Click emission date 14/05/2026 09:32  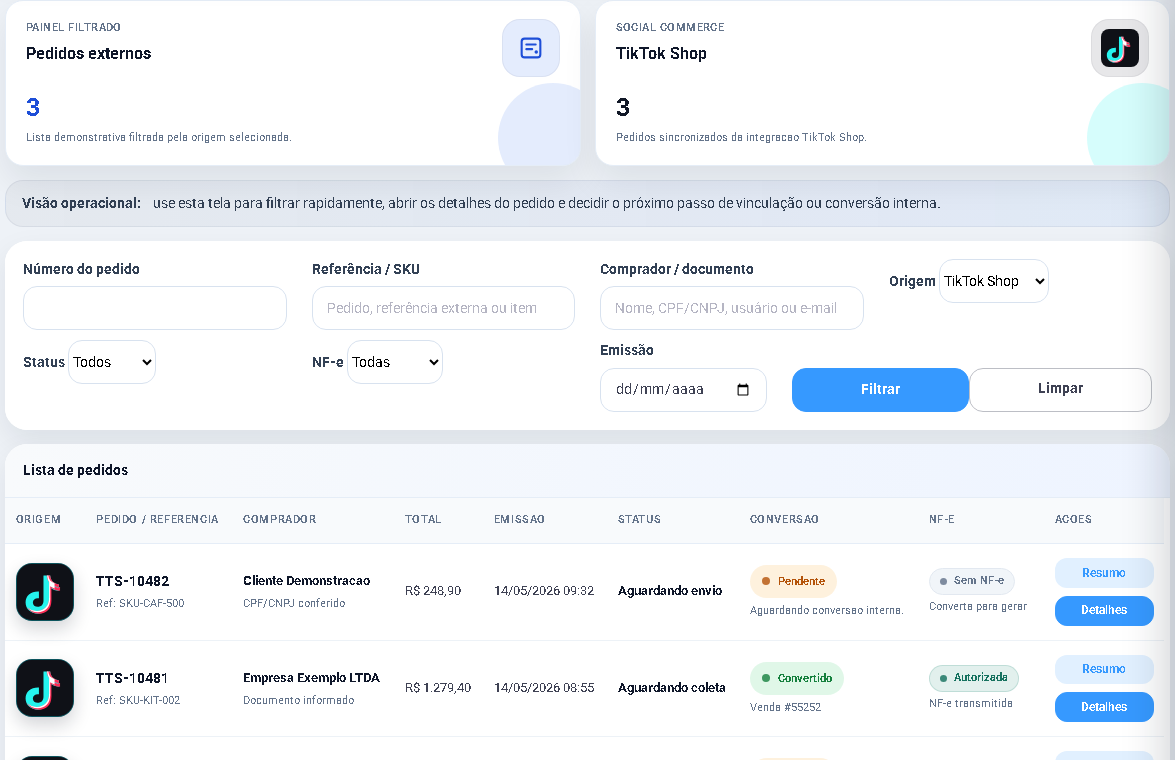click(544, 591)
